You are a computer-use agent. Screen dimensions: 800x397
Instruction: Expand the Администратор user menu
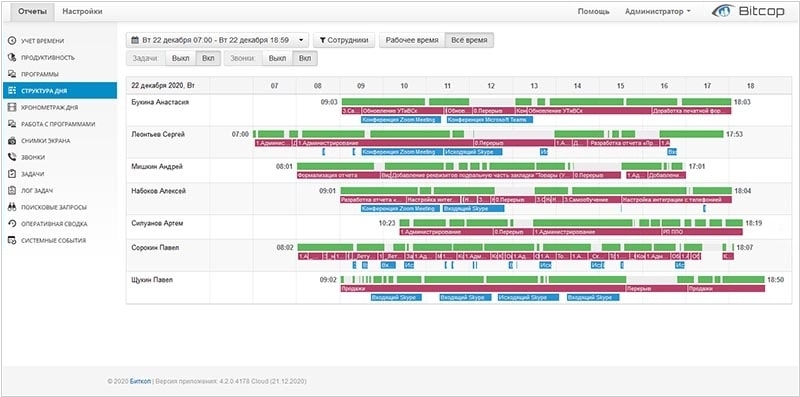658,12
